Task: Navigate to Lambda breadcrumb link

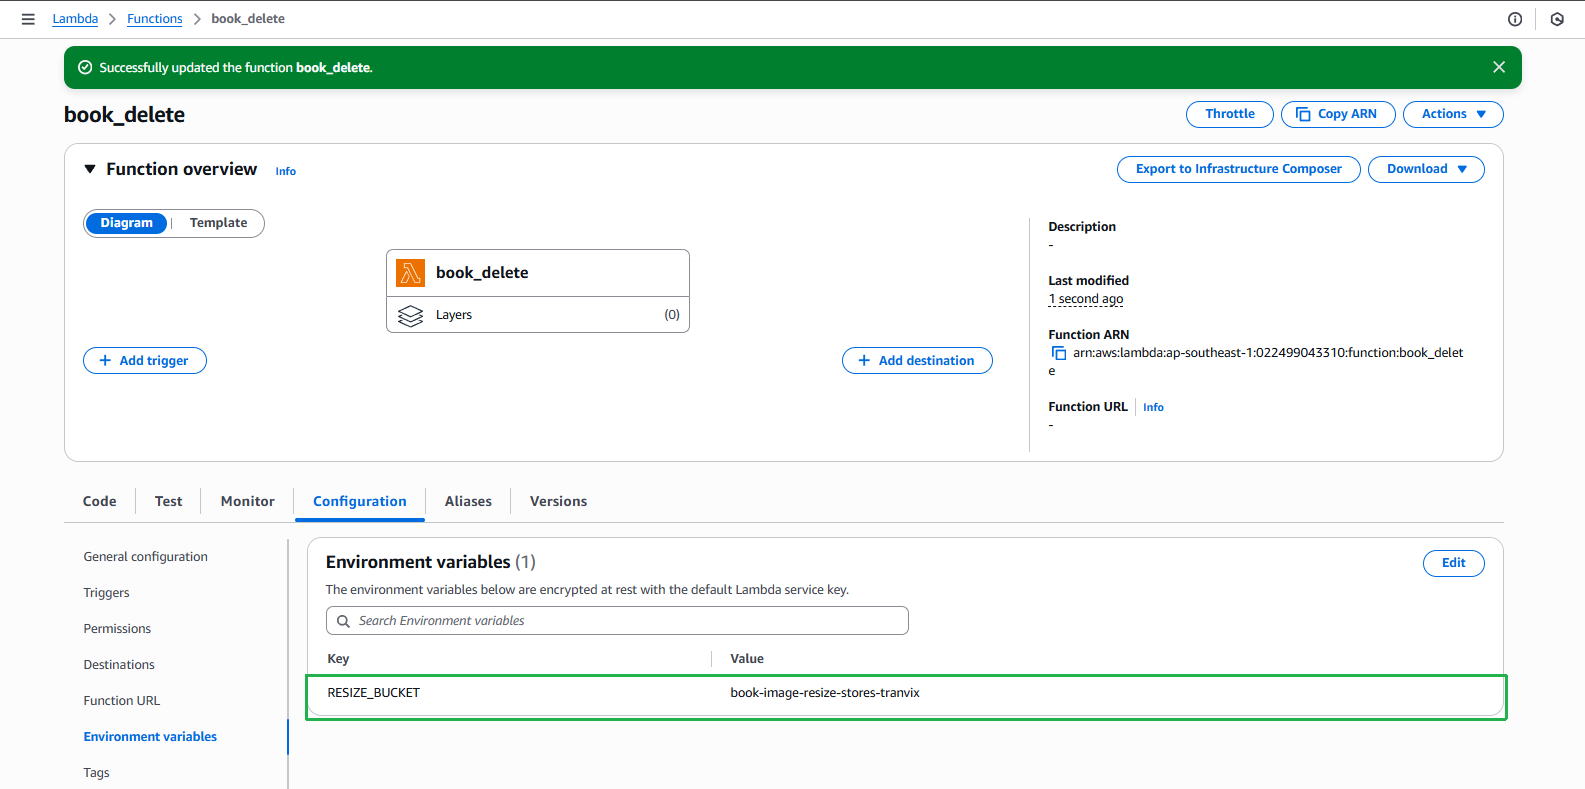Action: tap(75, 19)
